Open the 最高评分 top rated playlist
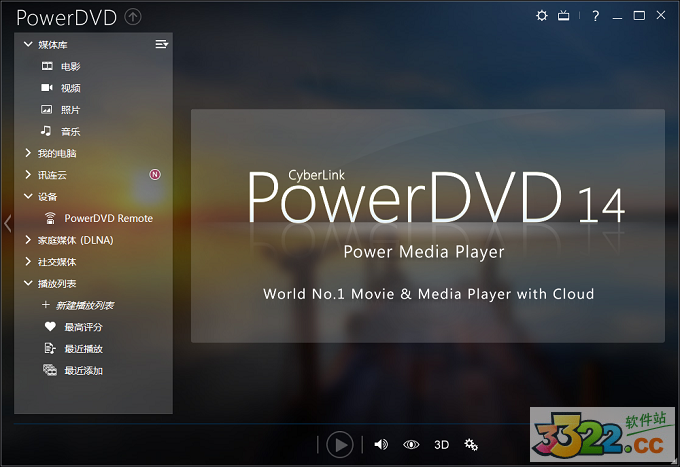 (83, 327)
